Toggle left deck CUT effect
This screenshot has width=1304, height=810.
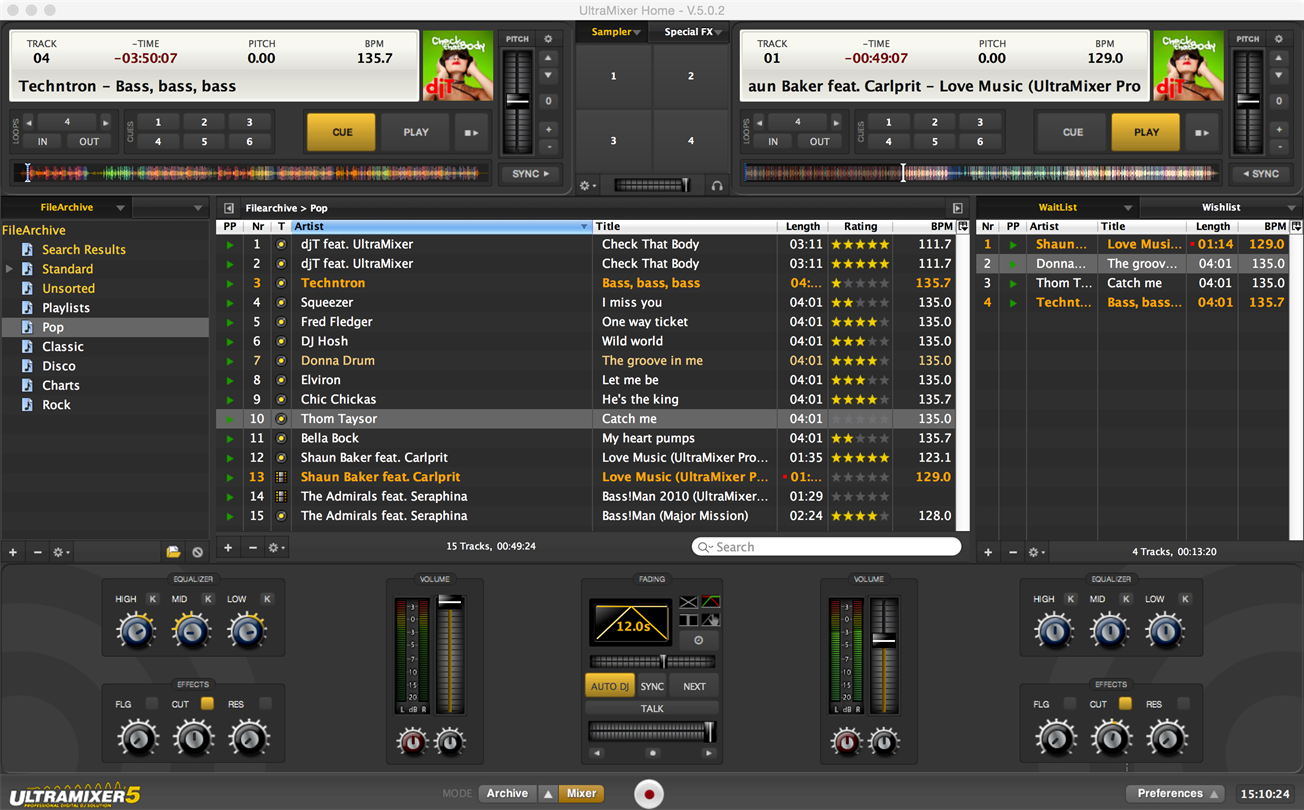207,704
